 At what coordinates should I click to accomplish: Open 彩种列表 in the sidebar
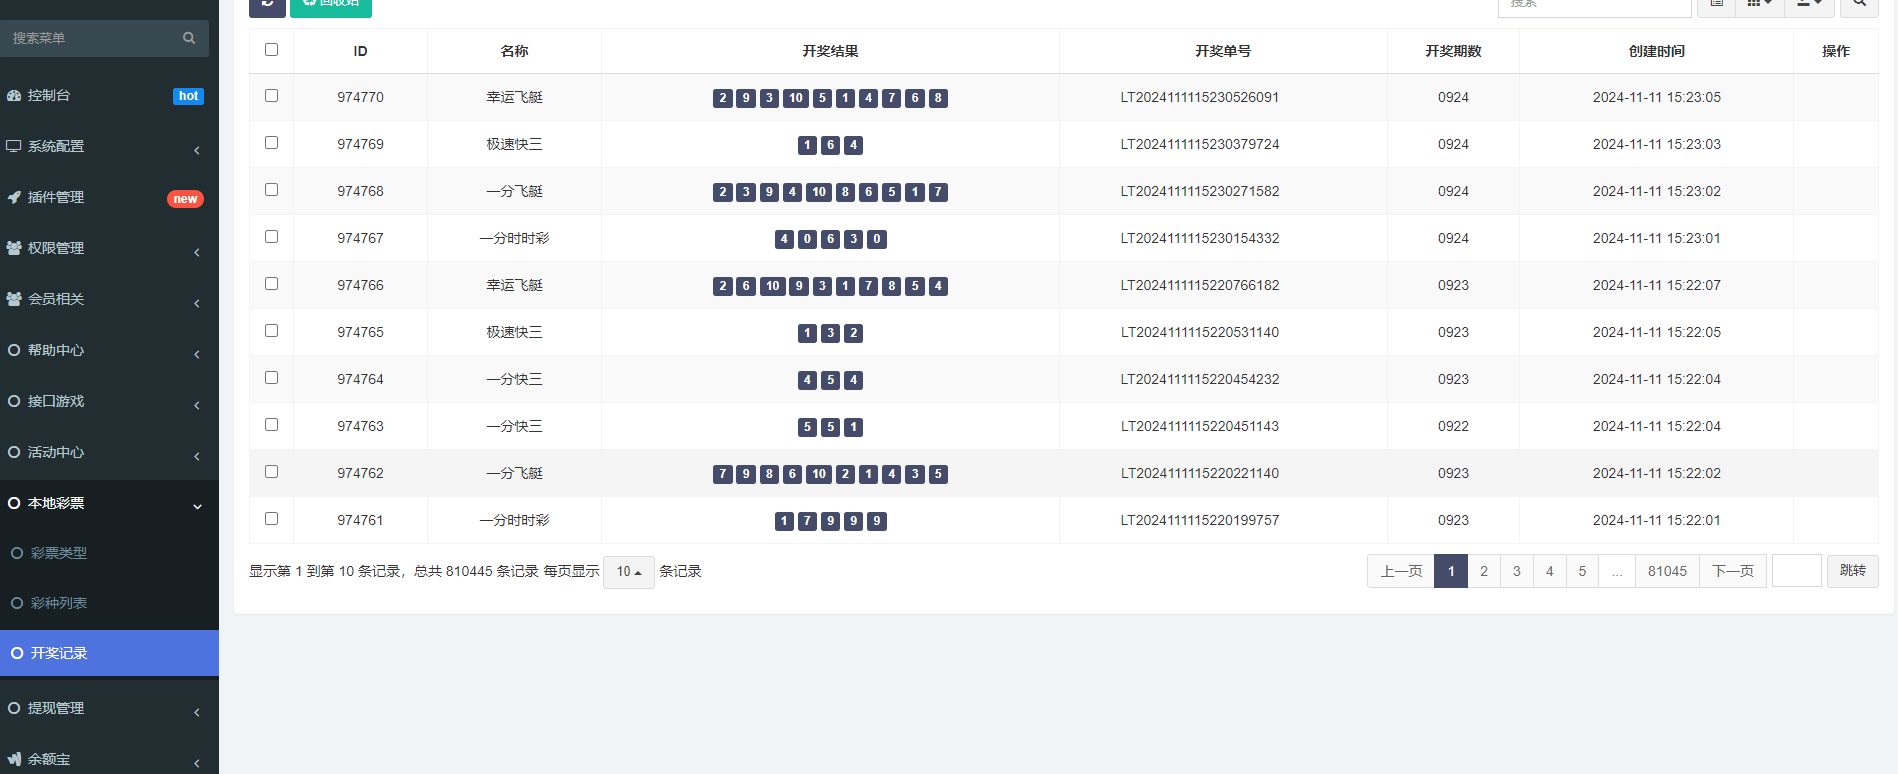click(x=59, y=603)
